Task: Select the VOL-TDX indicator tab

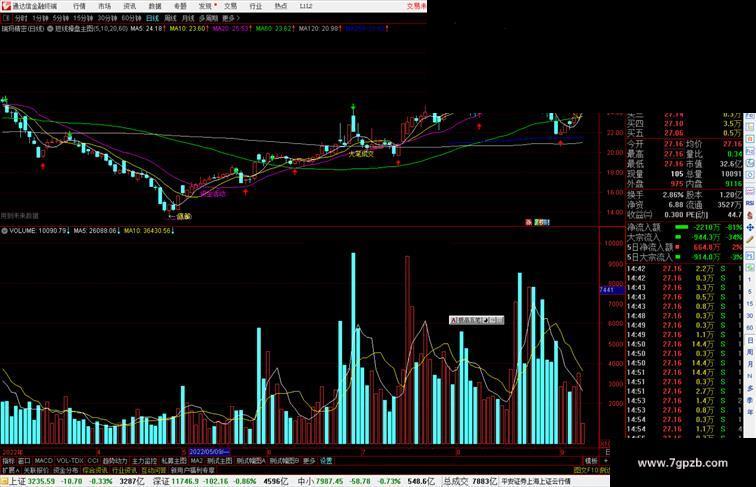Action: coord(70,461)
